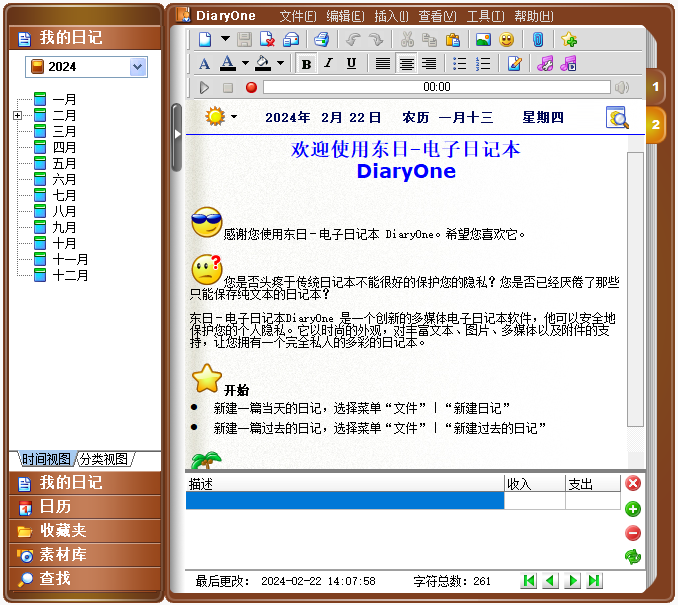Open background music settings wrench icon
The height and width of the screenshot is (605, 678).
tap(545, 64)
